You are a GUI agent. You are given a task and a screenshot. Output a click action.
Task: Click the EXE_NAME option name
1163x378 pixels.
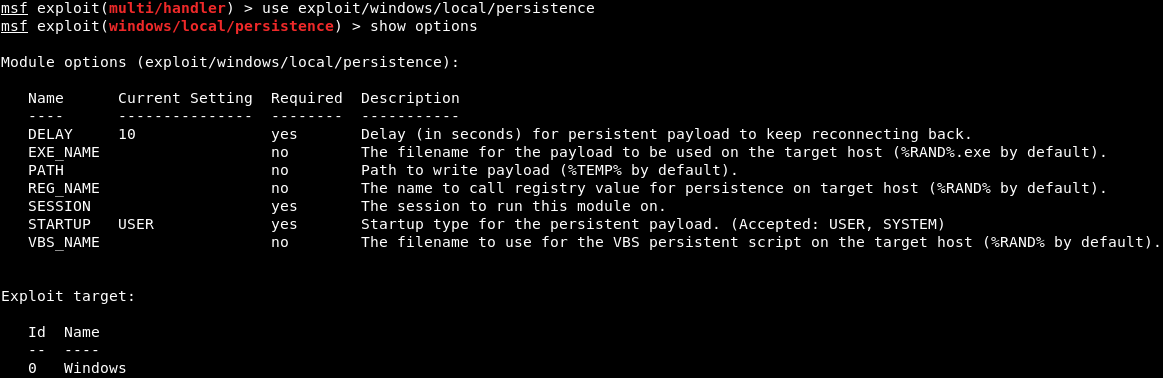tap(64, 153)
